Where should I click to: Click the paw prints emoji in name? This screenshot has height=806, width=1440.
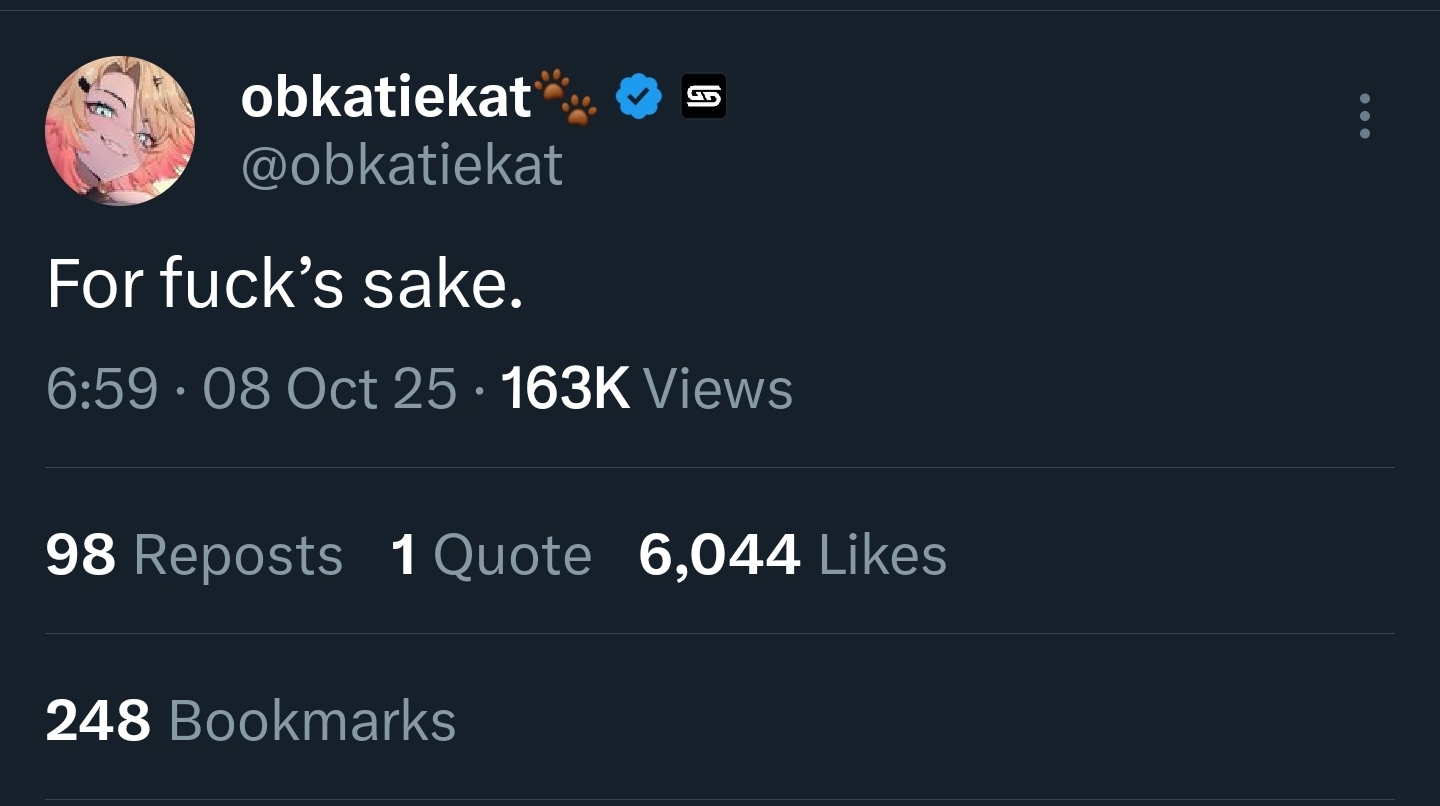pos(566,97)
